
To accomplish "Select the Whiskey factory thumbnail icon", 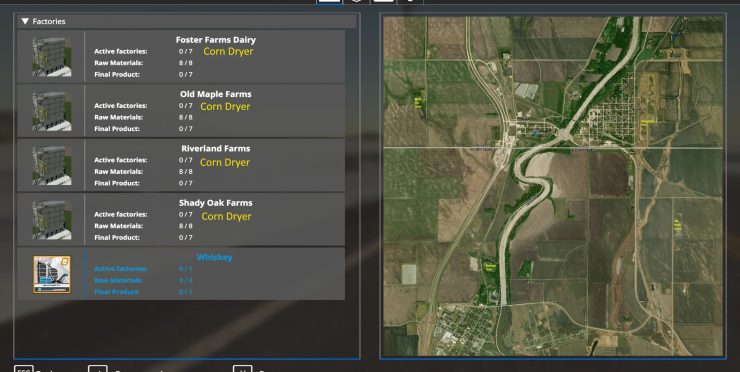I will [x=52, y=274].
